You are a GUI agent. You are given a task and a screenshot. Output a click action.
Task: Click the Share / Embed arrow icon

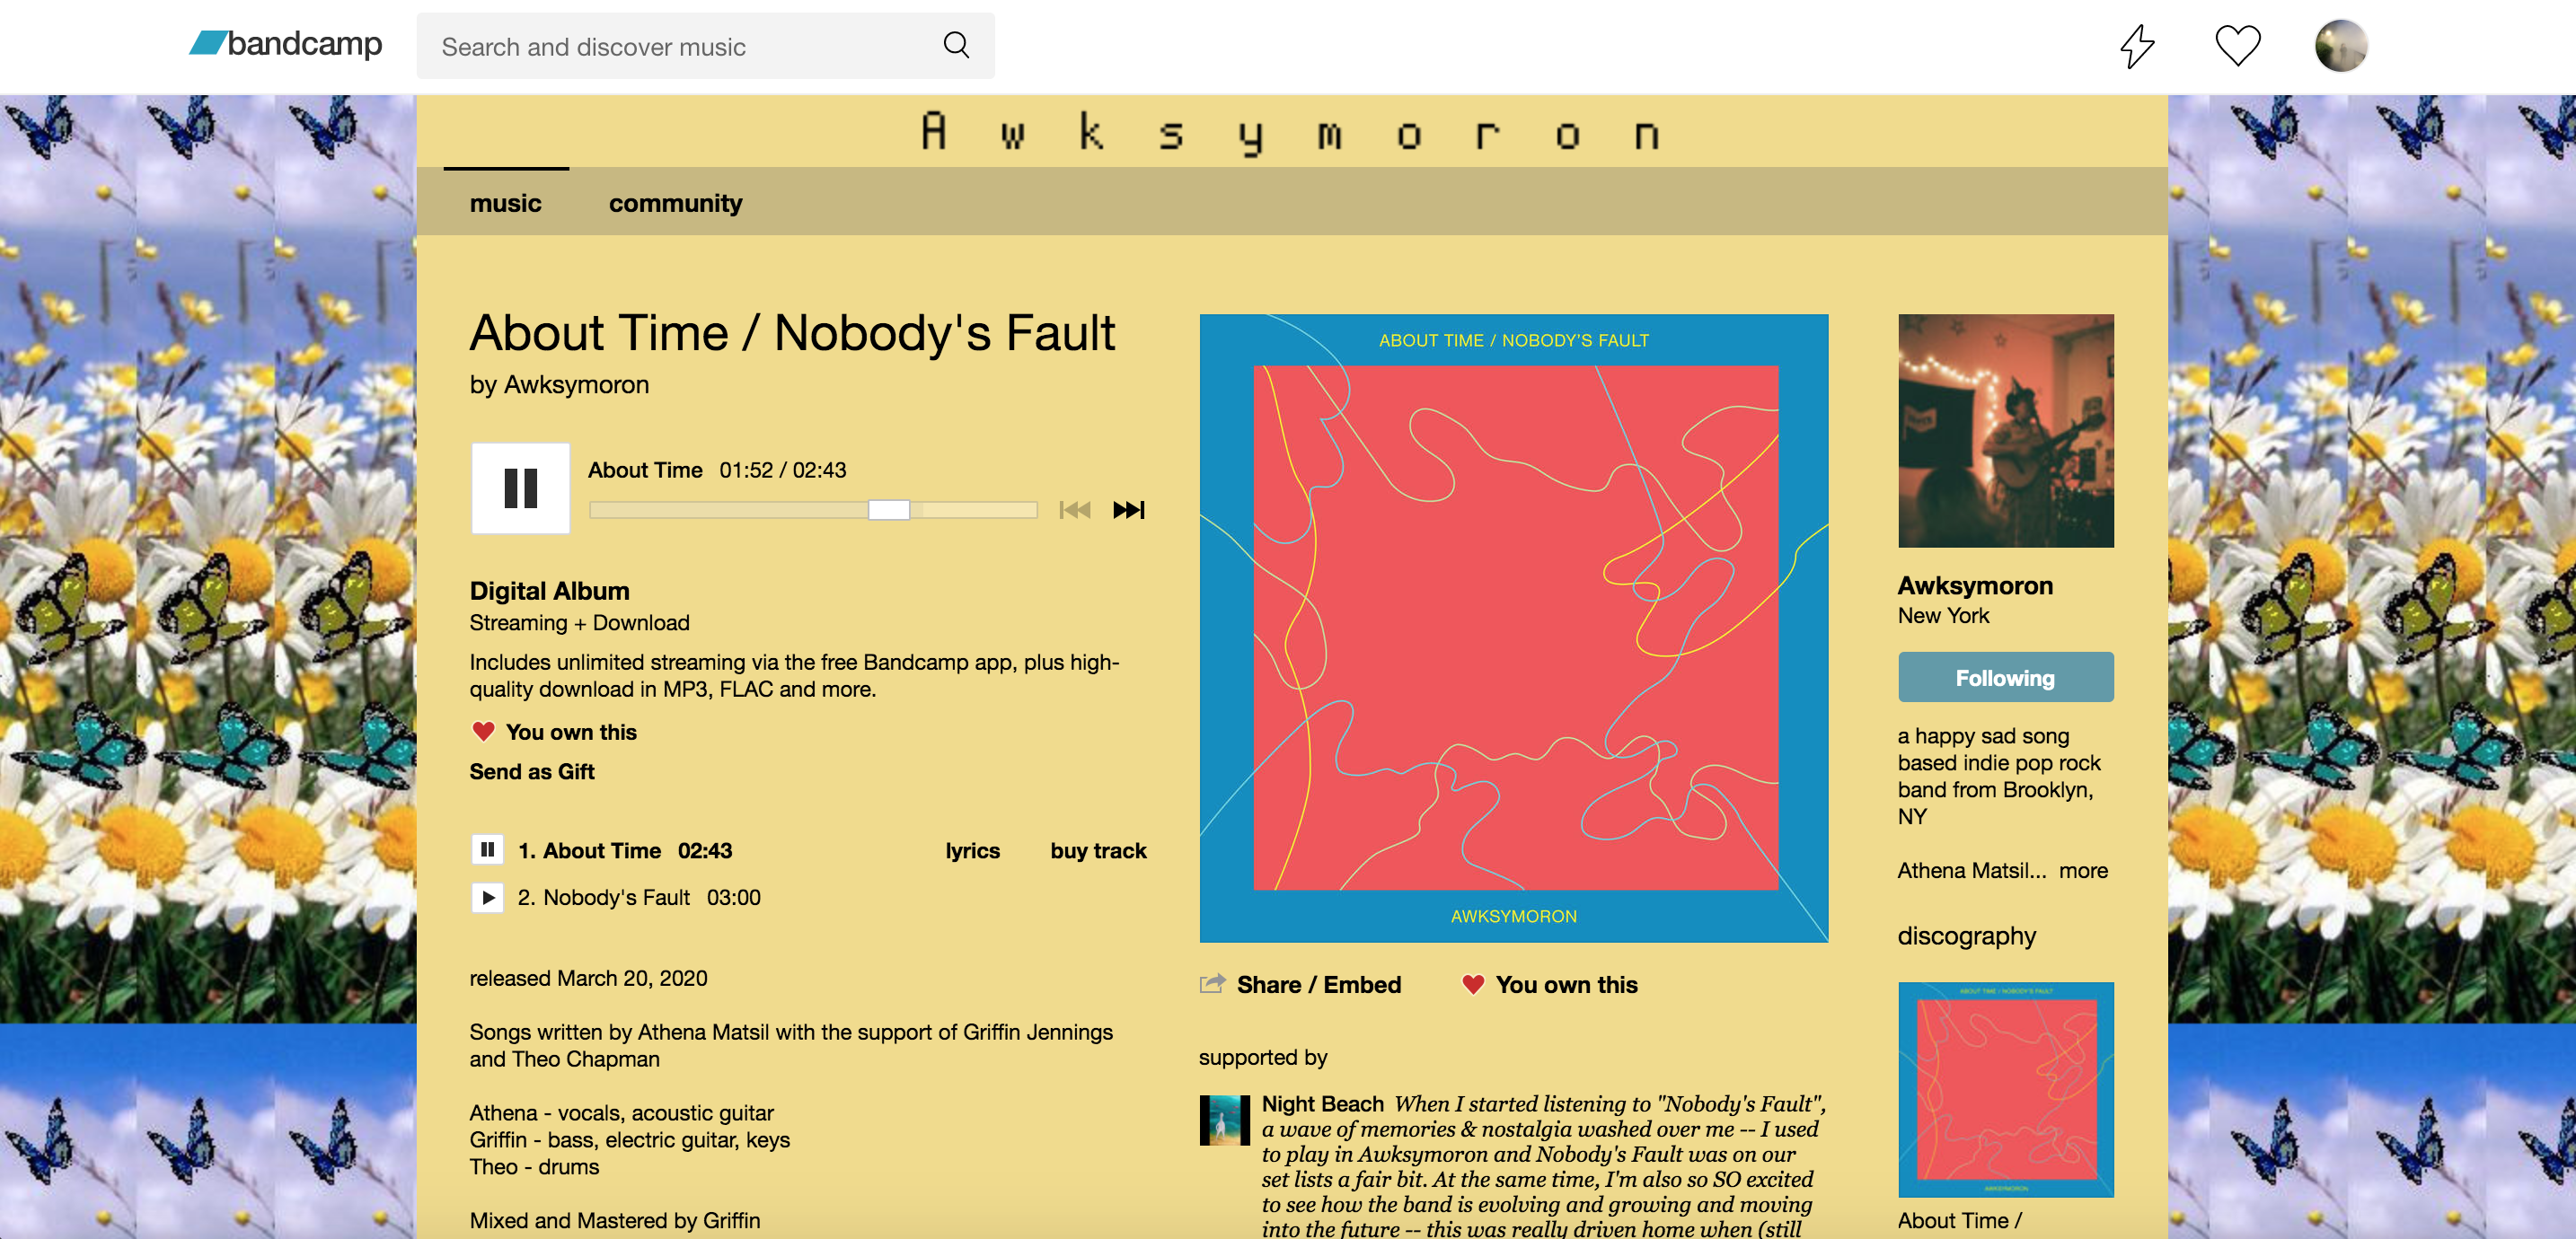[x=1212, y=983]
